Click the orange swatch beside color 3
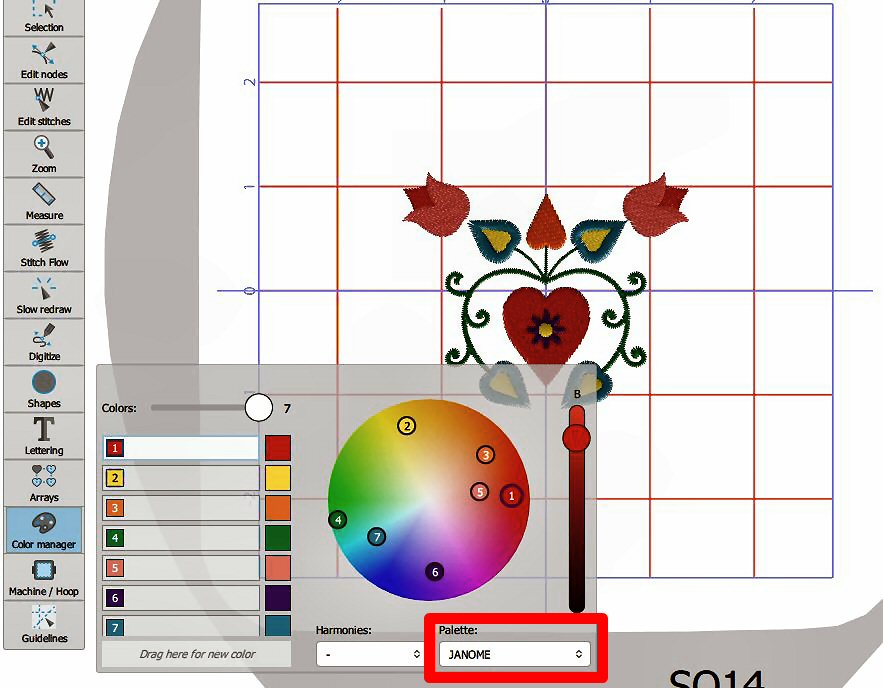The height and width of the screenshot is (688, 883). click(278, 508)
